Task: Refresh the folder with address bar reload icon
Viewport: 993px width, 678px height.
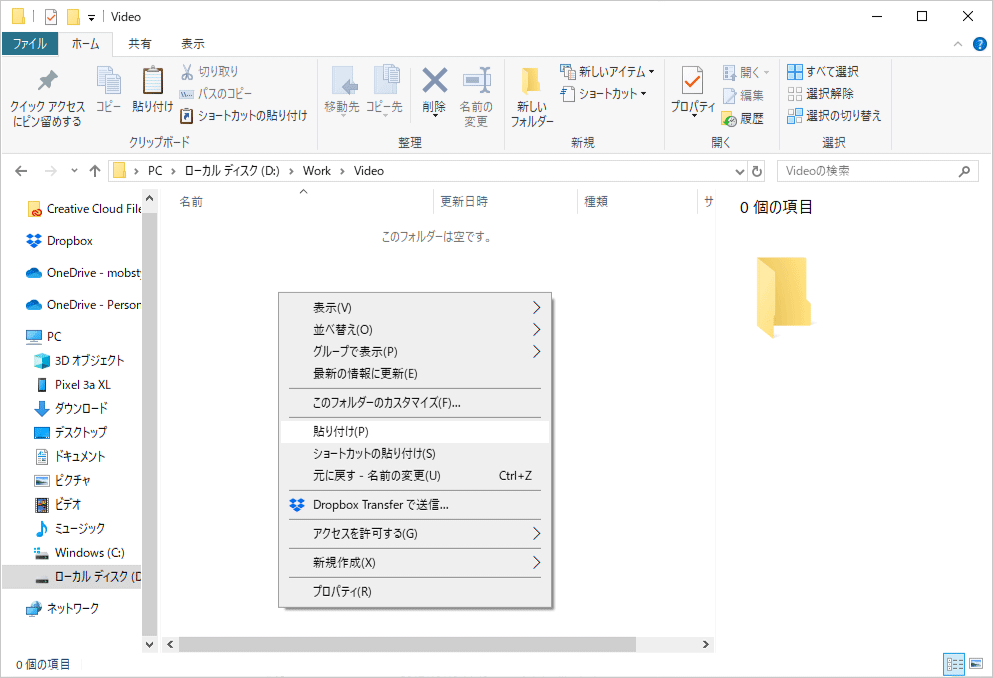Action: 757,171
